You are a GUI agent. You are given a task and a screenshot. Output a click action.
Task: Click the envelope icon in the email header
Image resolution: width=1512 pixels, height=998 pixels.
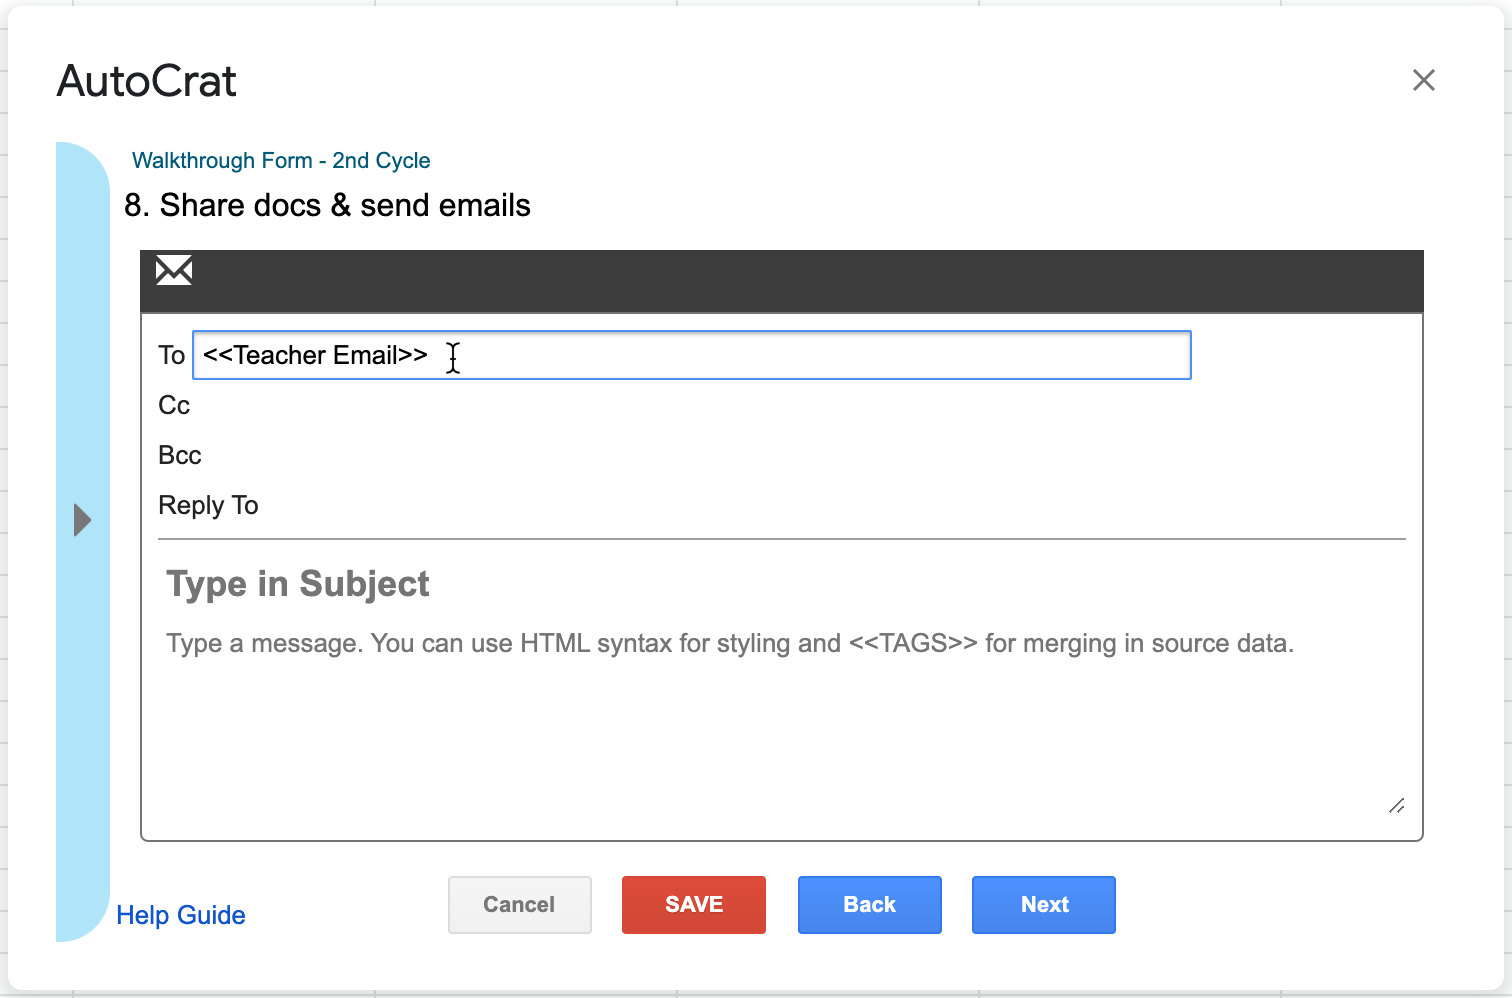tap(173, 270)
